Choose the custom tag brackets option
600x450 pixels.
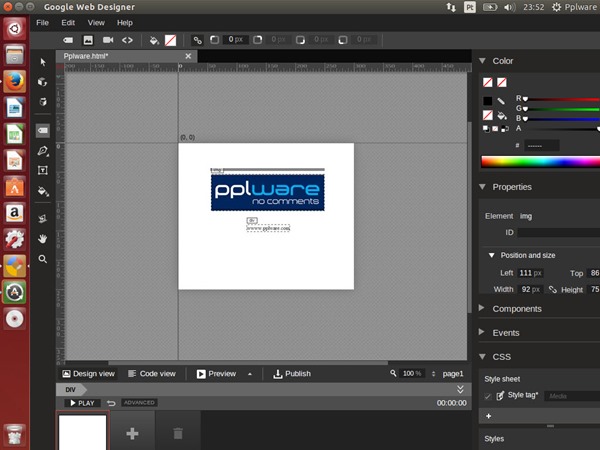(x=127, y=40)
